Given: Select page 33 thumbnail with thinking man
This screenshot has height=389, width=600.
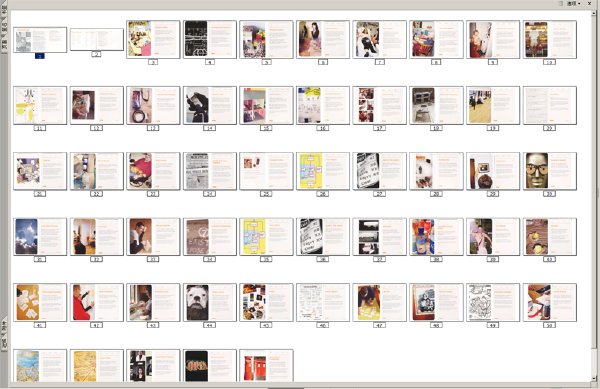Looking at the screenshot, I should pyautogui.click(x=153, y=237).
